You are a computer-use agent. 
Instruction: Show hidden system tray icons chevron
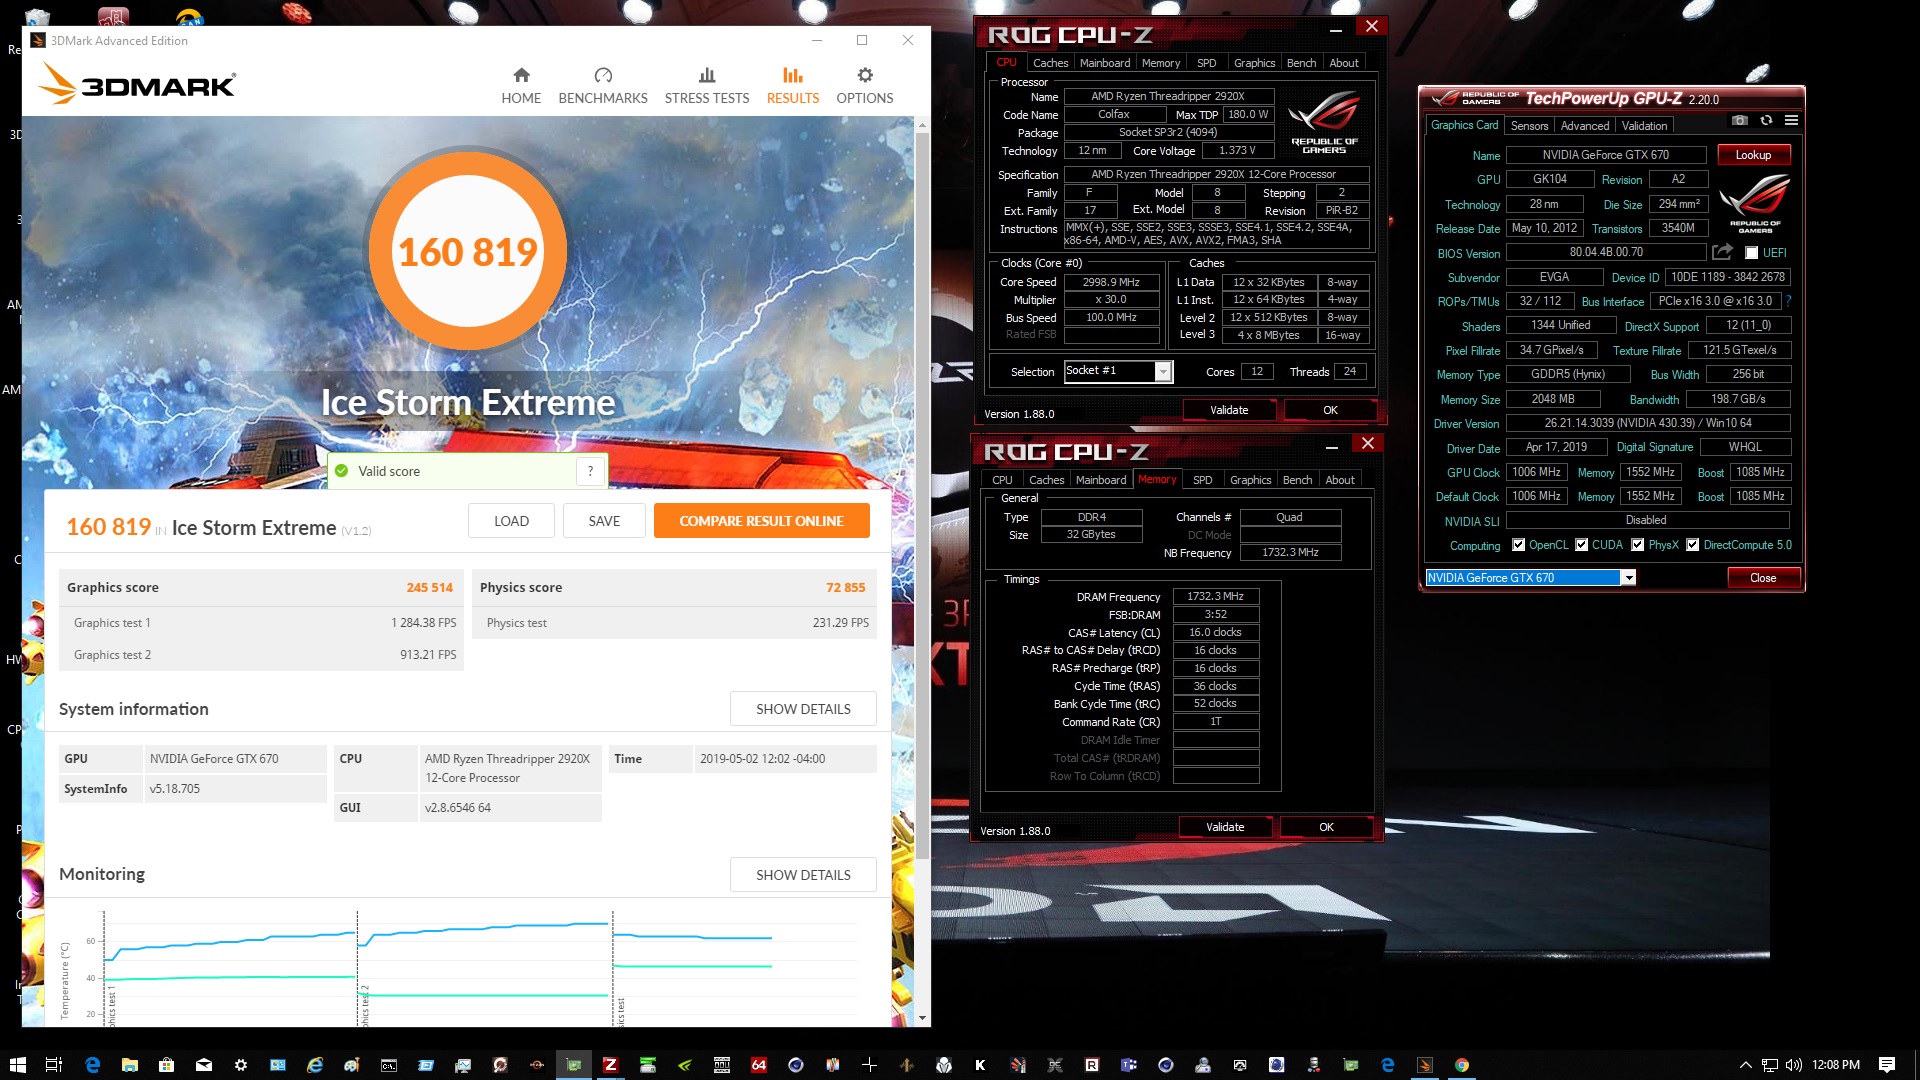point(1745,1065)
